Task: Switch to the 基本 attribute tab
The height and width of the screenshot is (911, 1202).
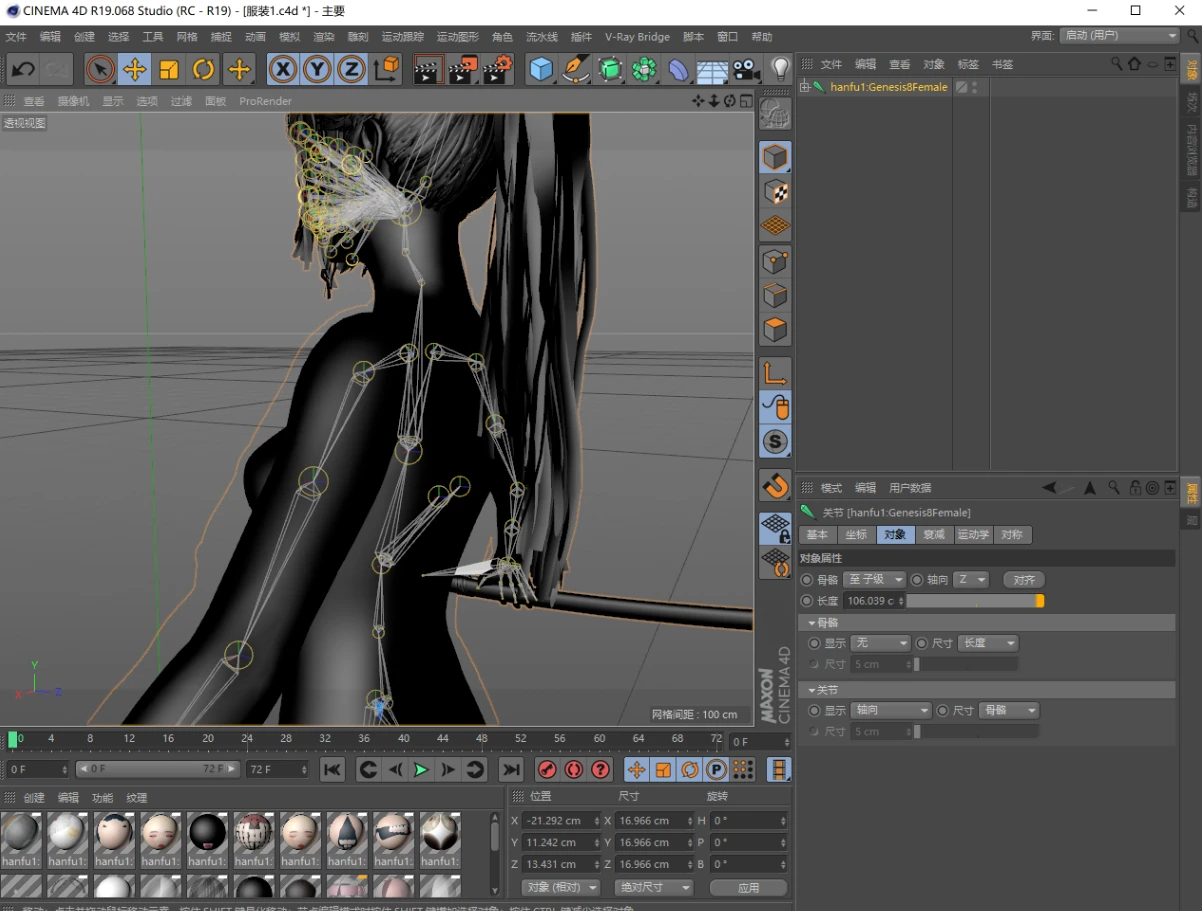Action: (817, 535)
